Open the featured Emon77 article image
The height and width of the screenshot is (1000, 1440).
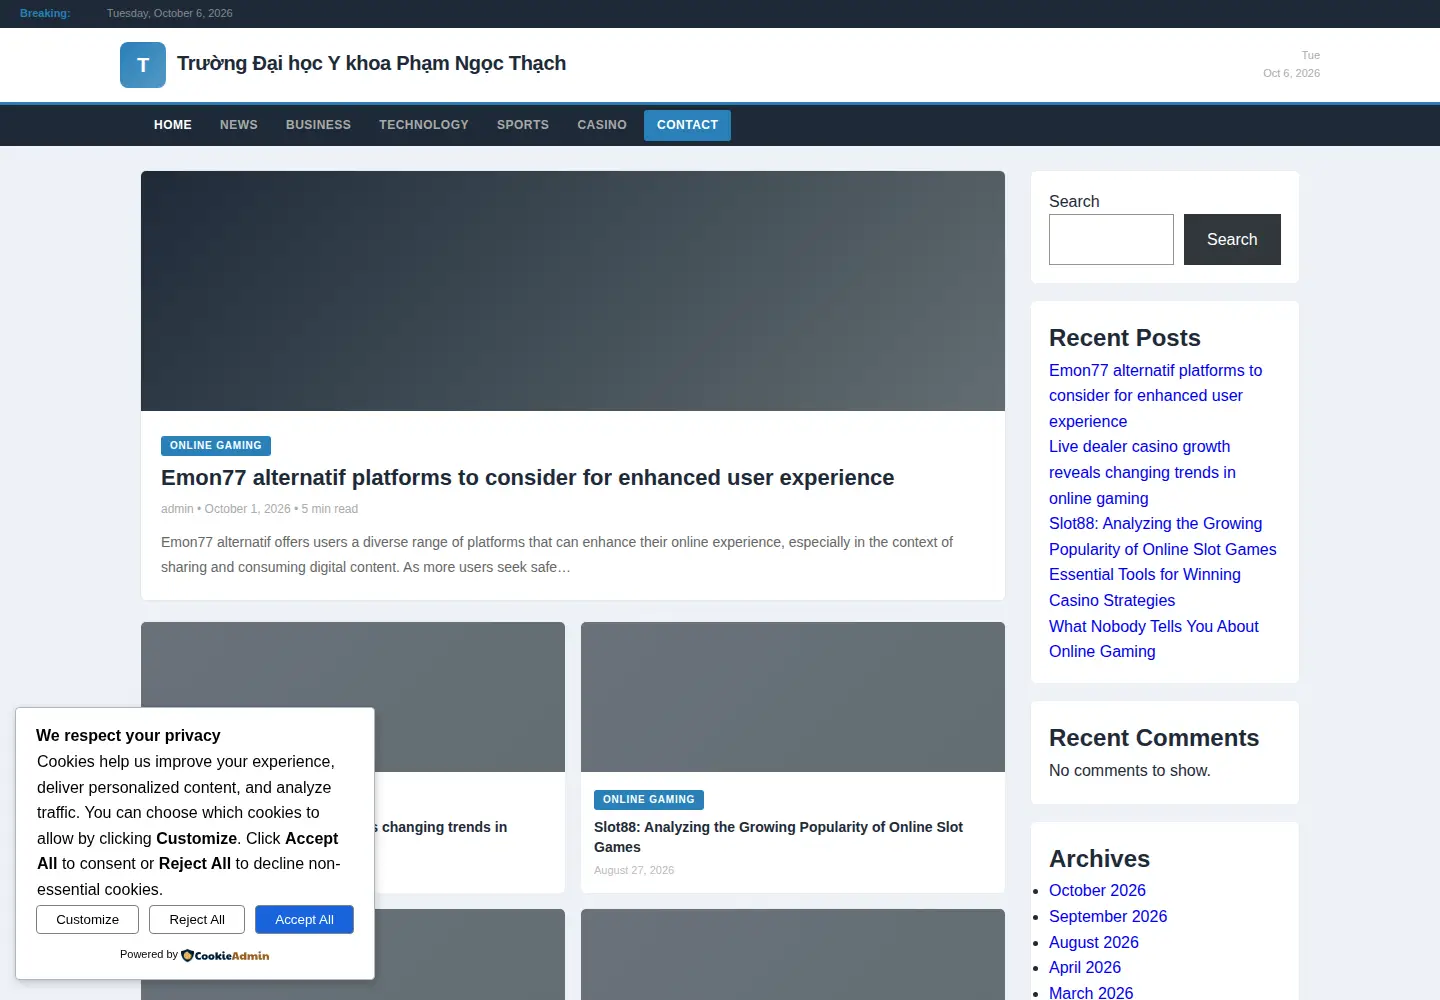(x=573, y=291)
